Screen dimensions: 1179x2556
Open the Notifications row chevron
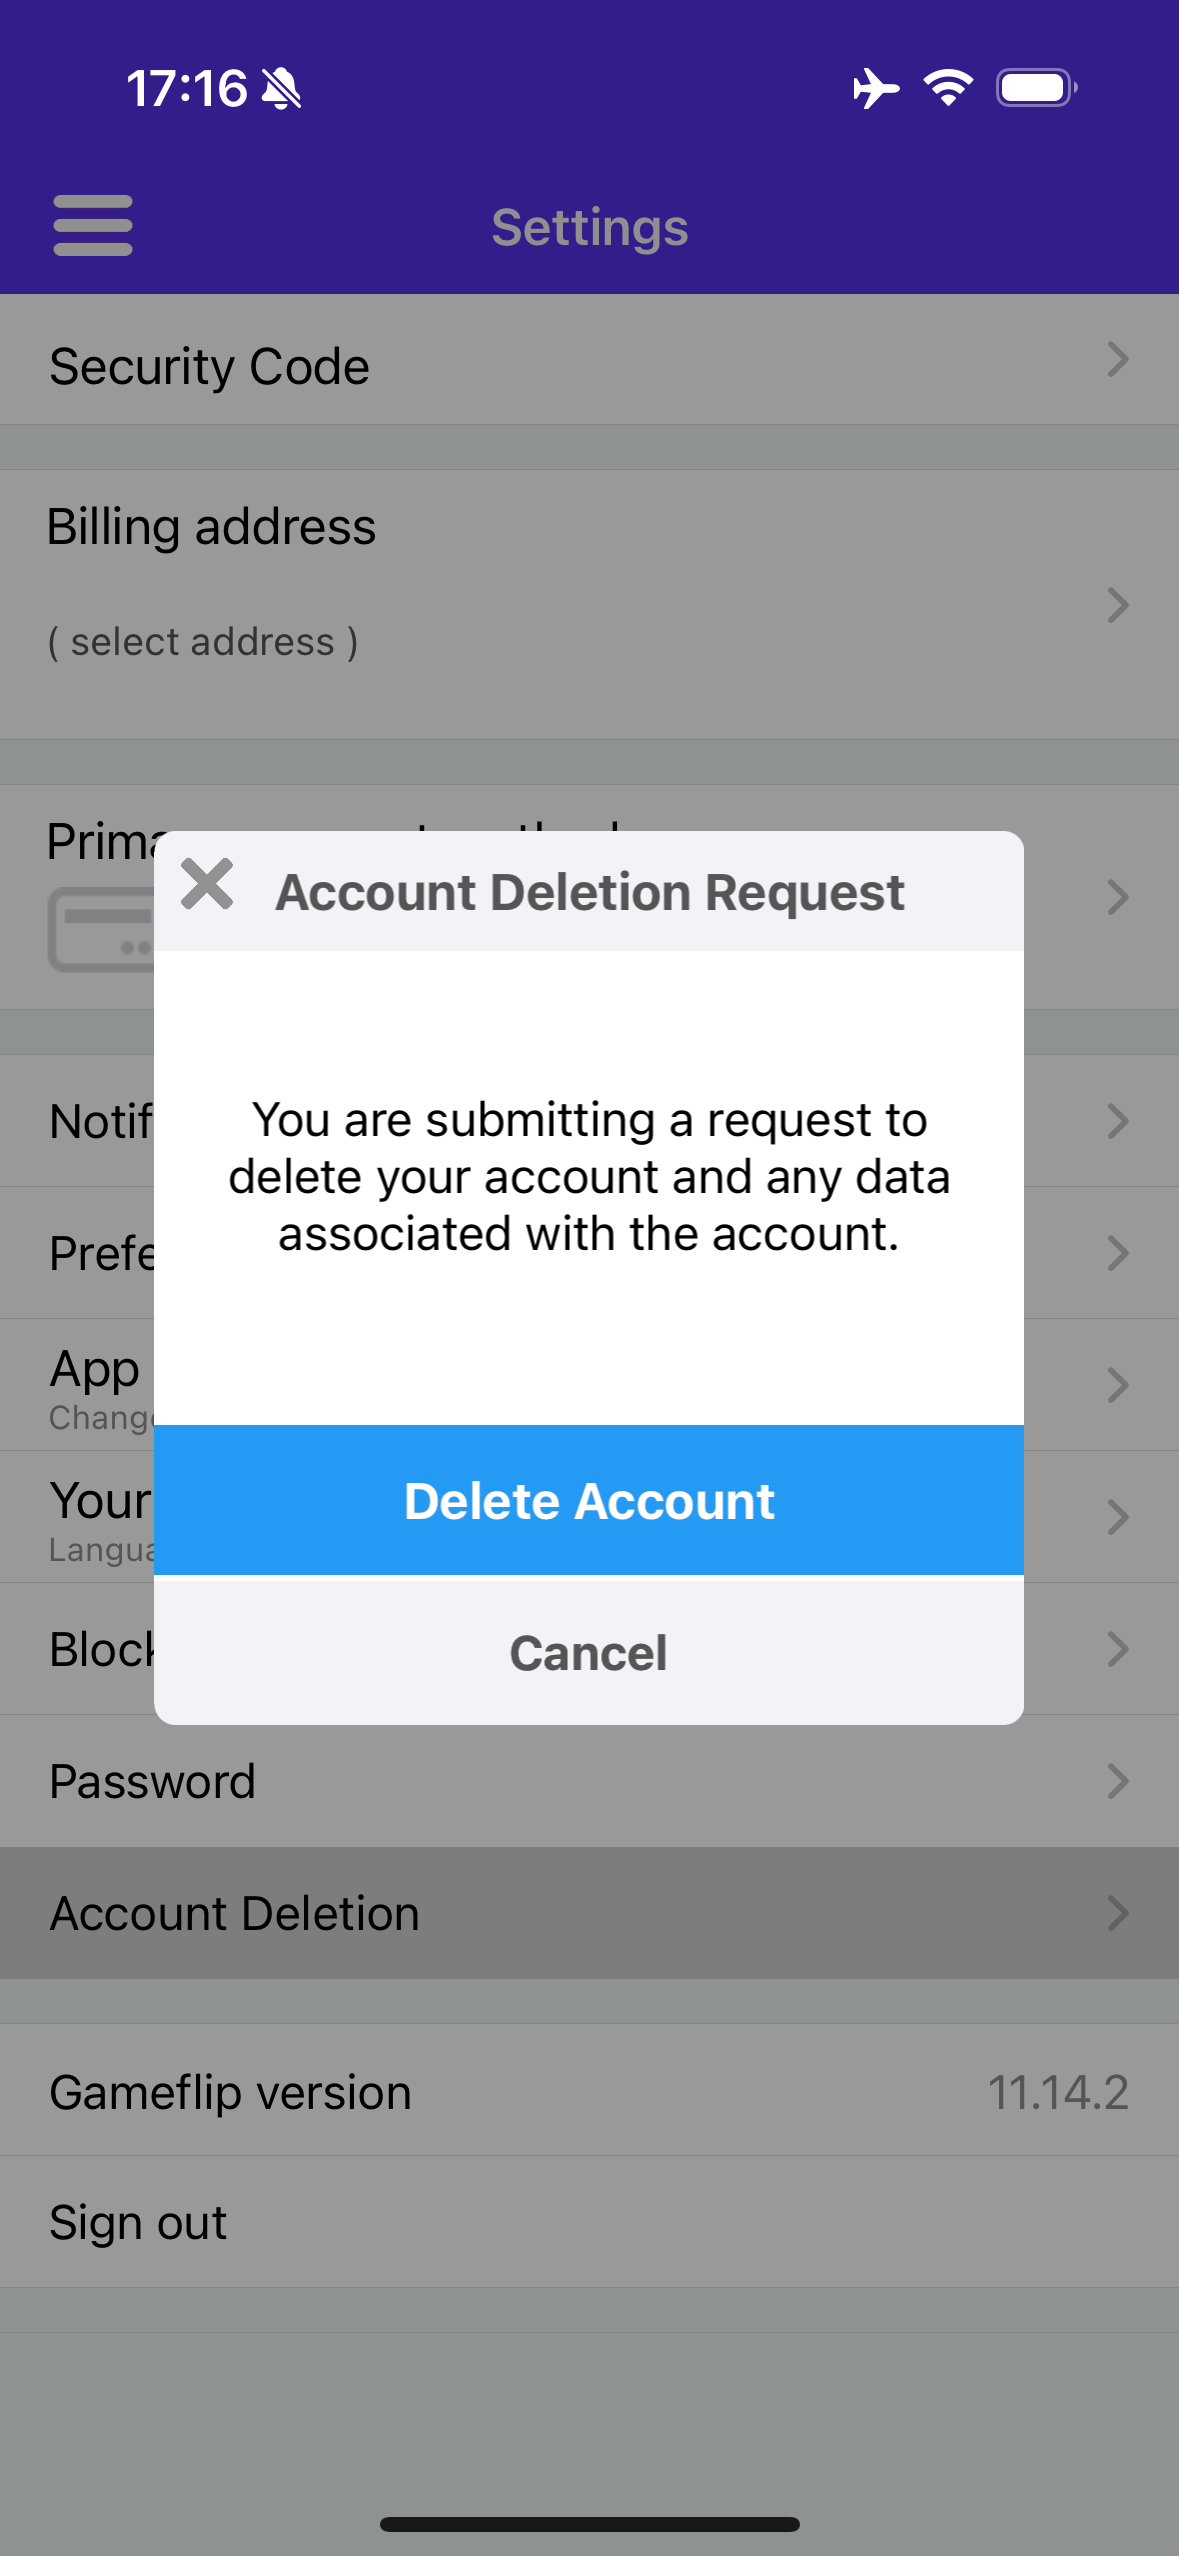coord(1118,1121)
